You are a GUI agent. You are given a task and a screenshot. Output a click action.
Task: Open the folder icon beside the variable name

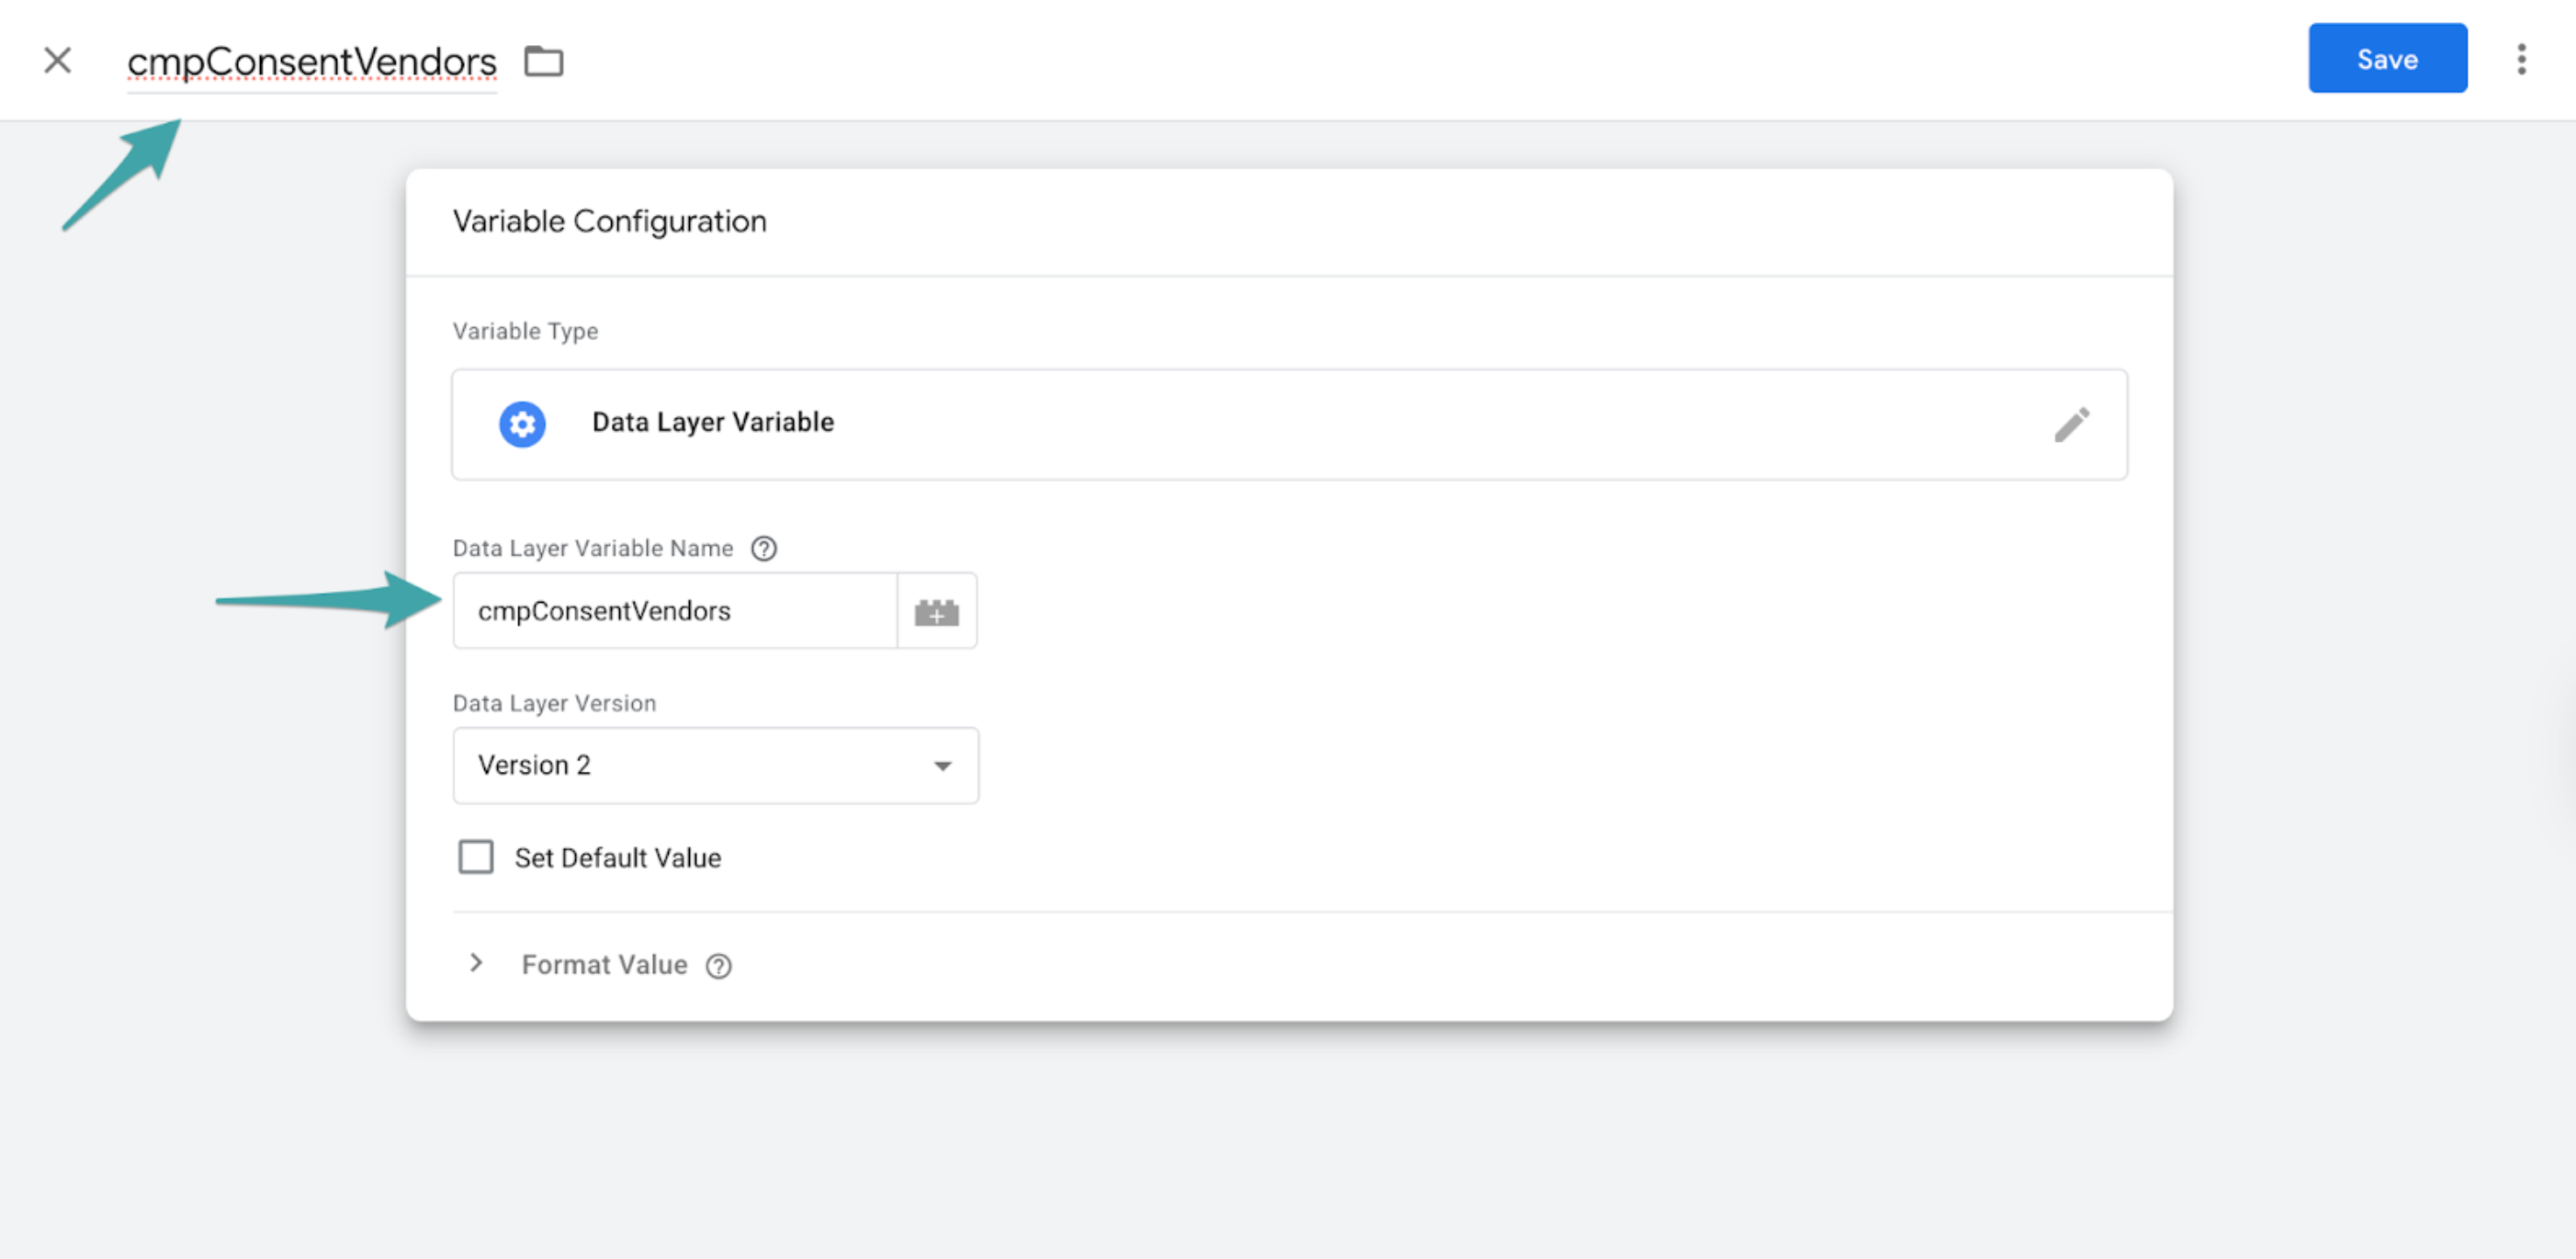(x=544, y=61)
